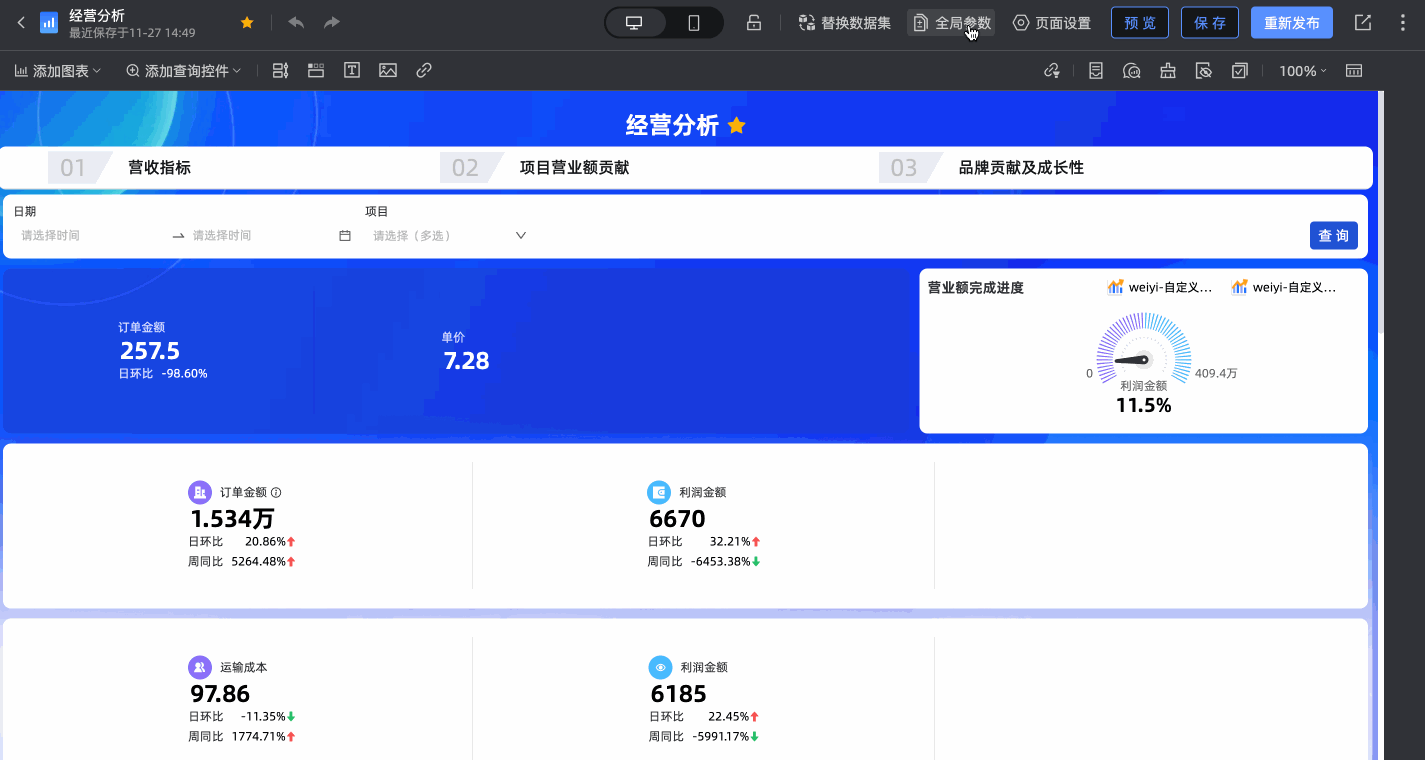Image resolution: width=1425 pixels, height=760 pixels.
Task: Click the star next to dashboard title 经营分析
Action: (x=737, y=126)
